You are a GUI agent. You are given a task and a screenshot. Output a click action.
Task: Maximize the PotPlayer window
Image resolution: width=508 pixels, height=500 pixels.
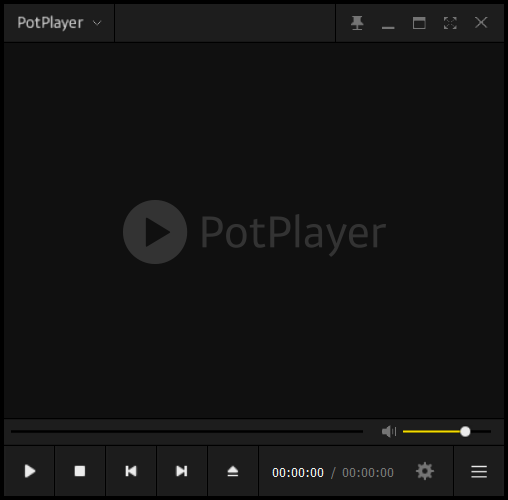click(x=419, y=23)
